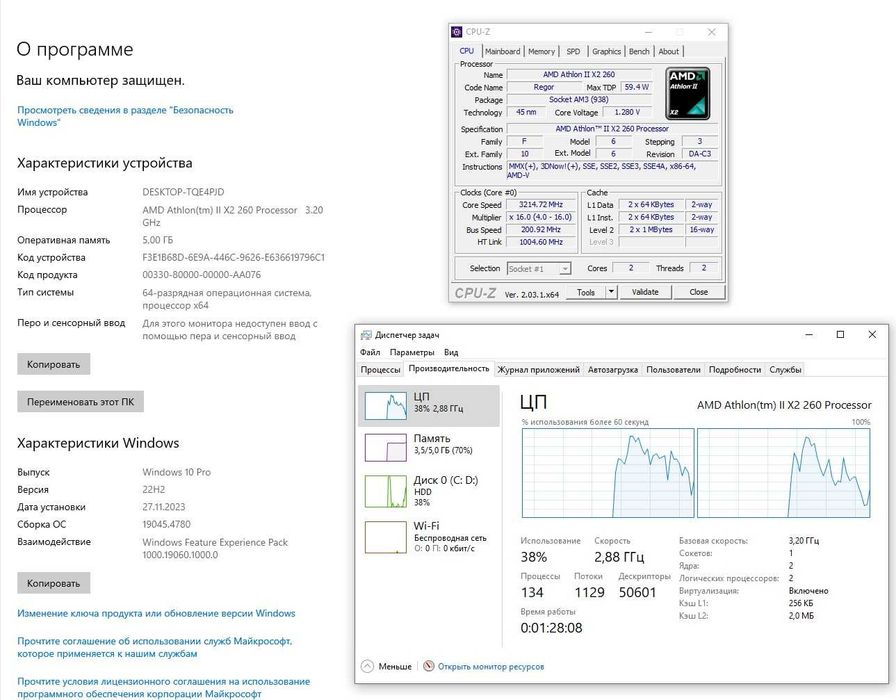Click the product key change link
The image size is (896, 700).
coord(156,613)
